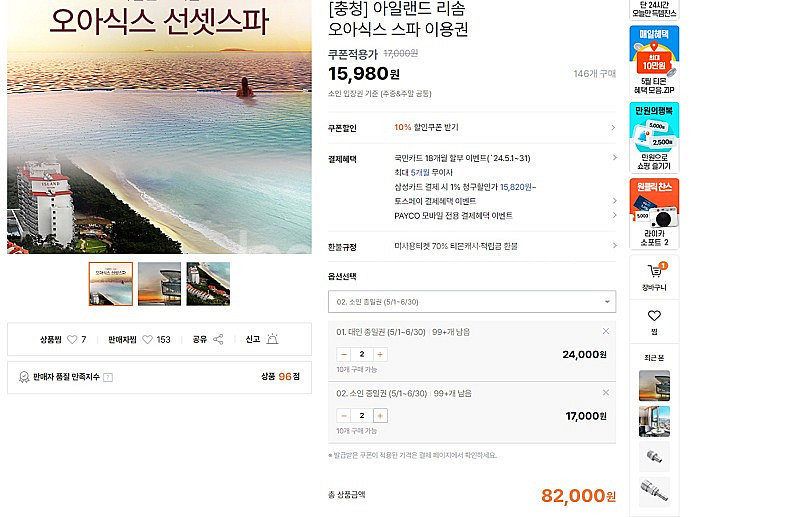Decrease quantity for 소인 종일권
Image resolution: width=800 pixels, height=517 pixels.
point(344,416)
